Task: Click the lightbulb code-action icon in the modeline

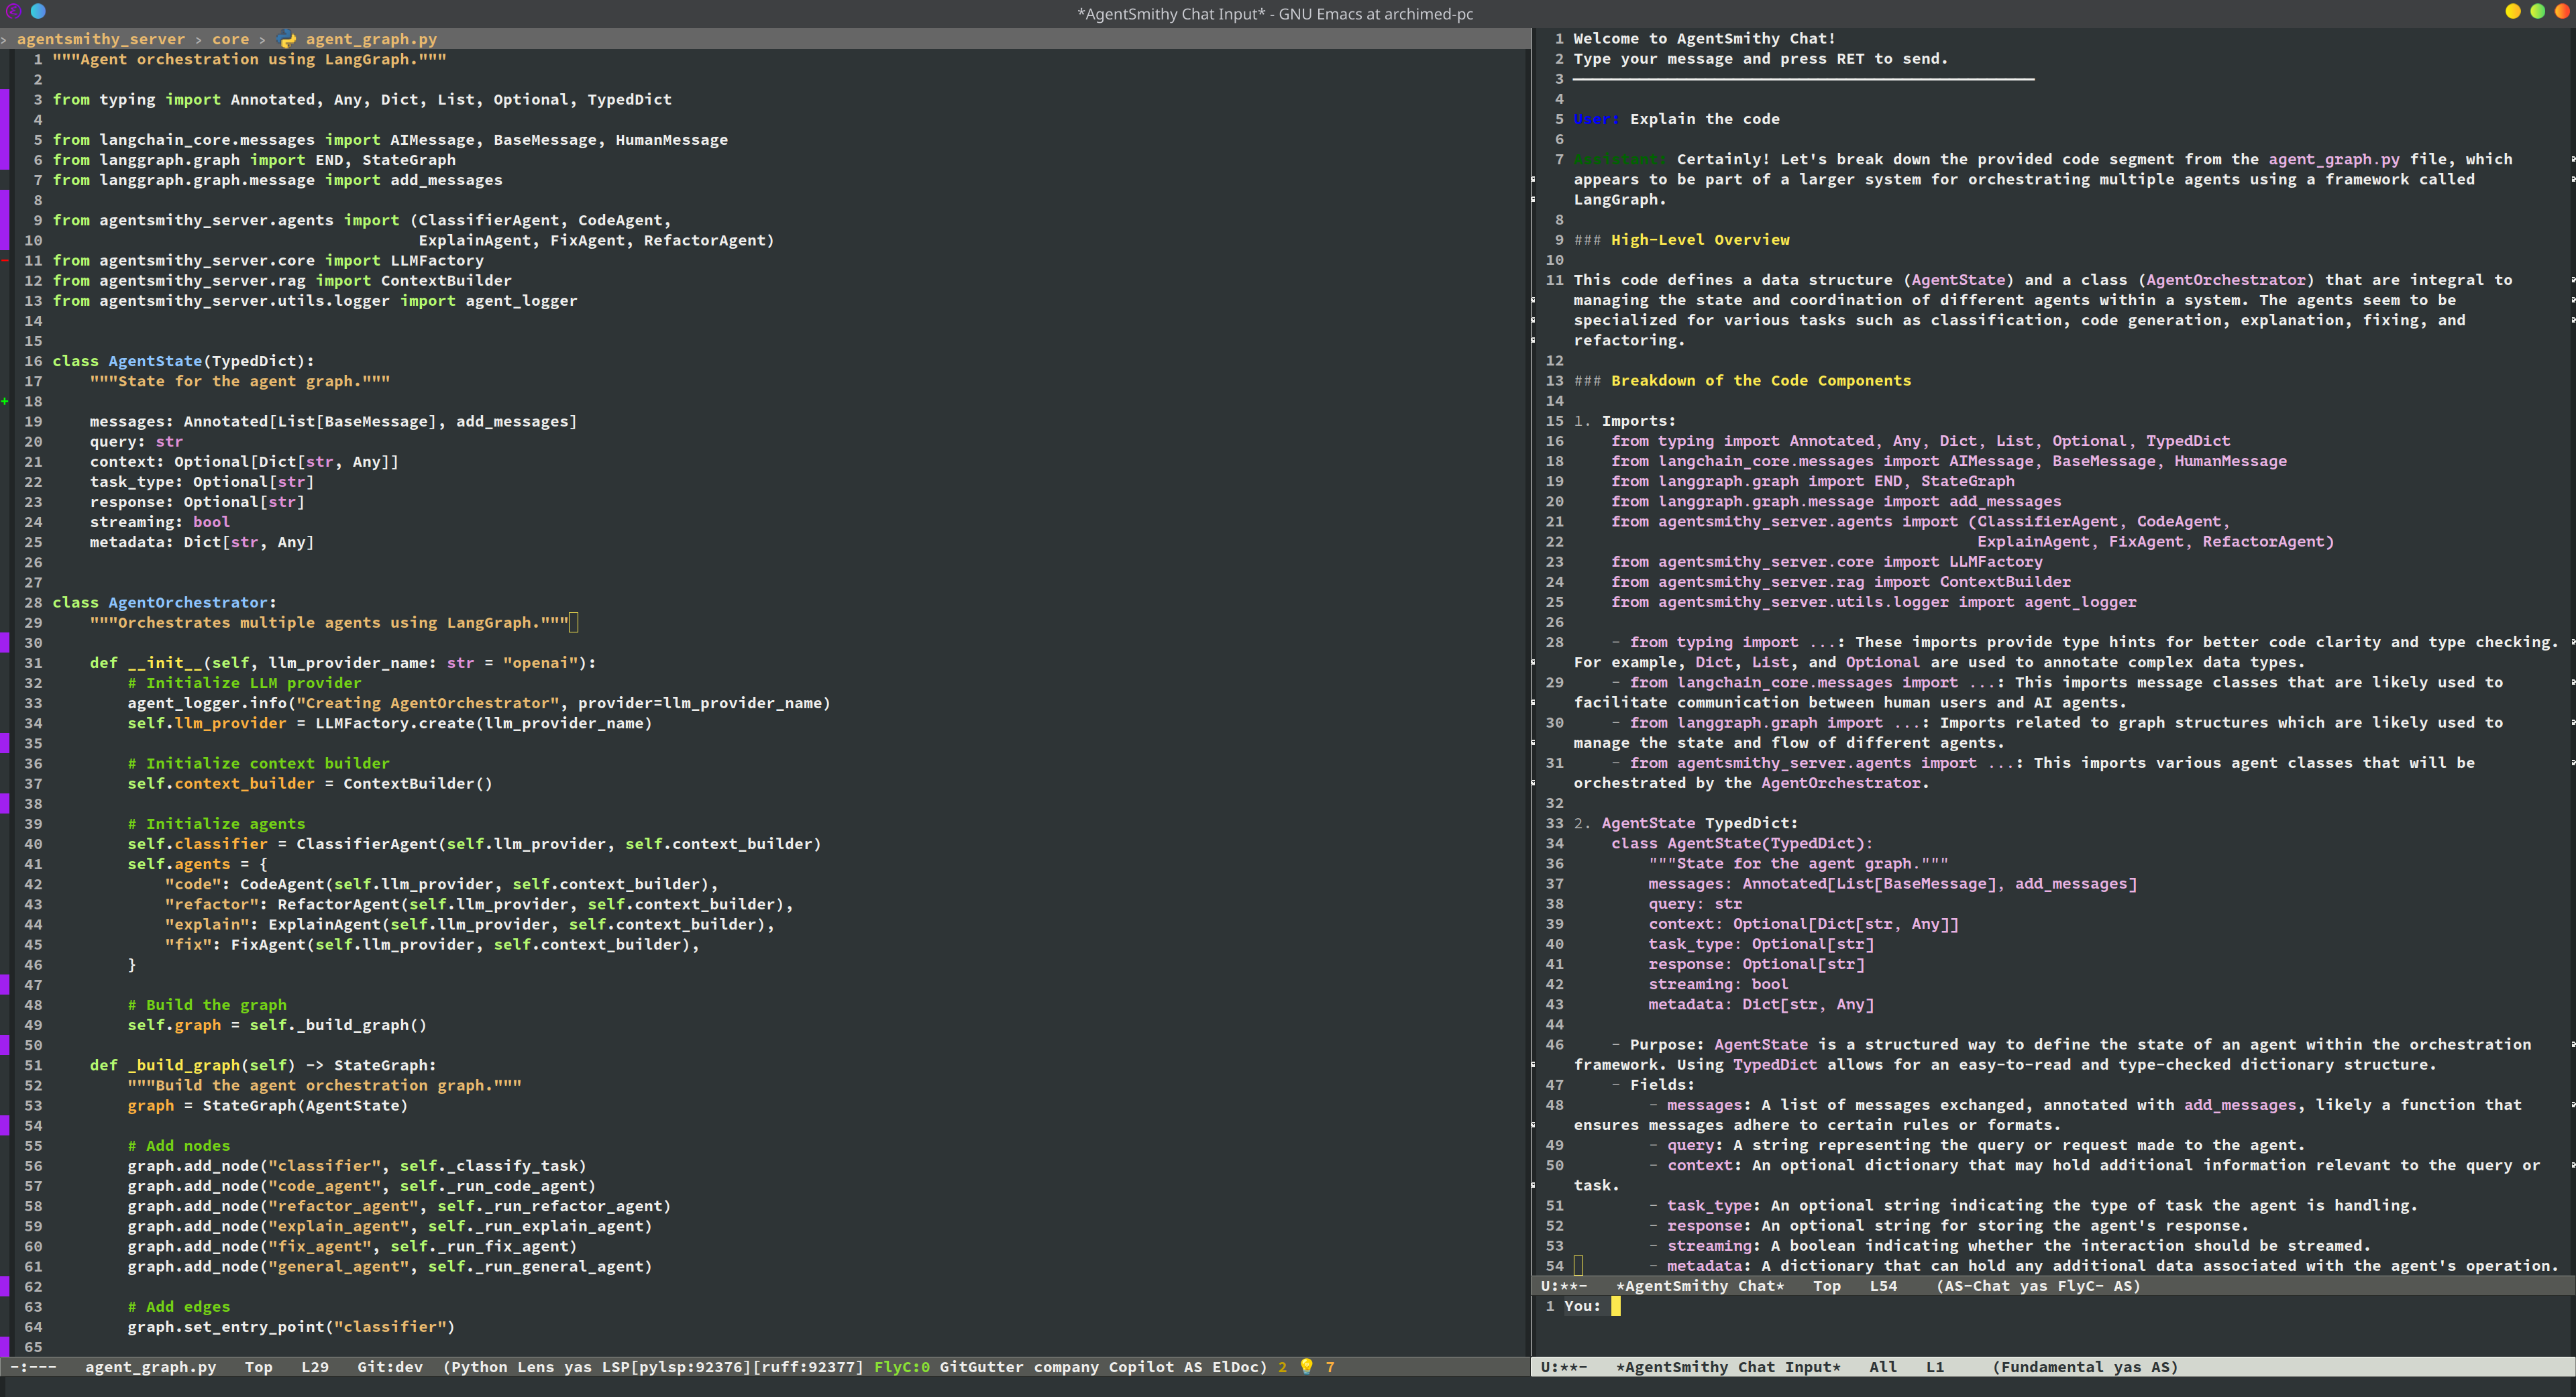Action: 1306,1367
